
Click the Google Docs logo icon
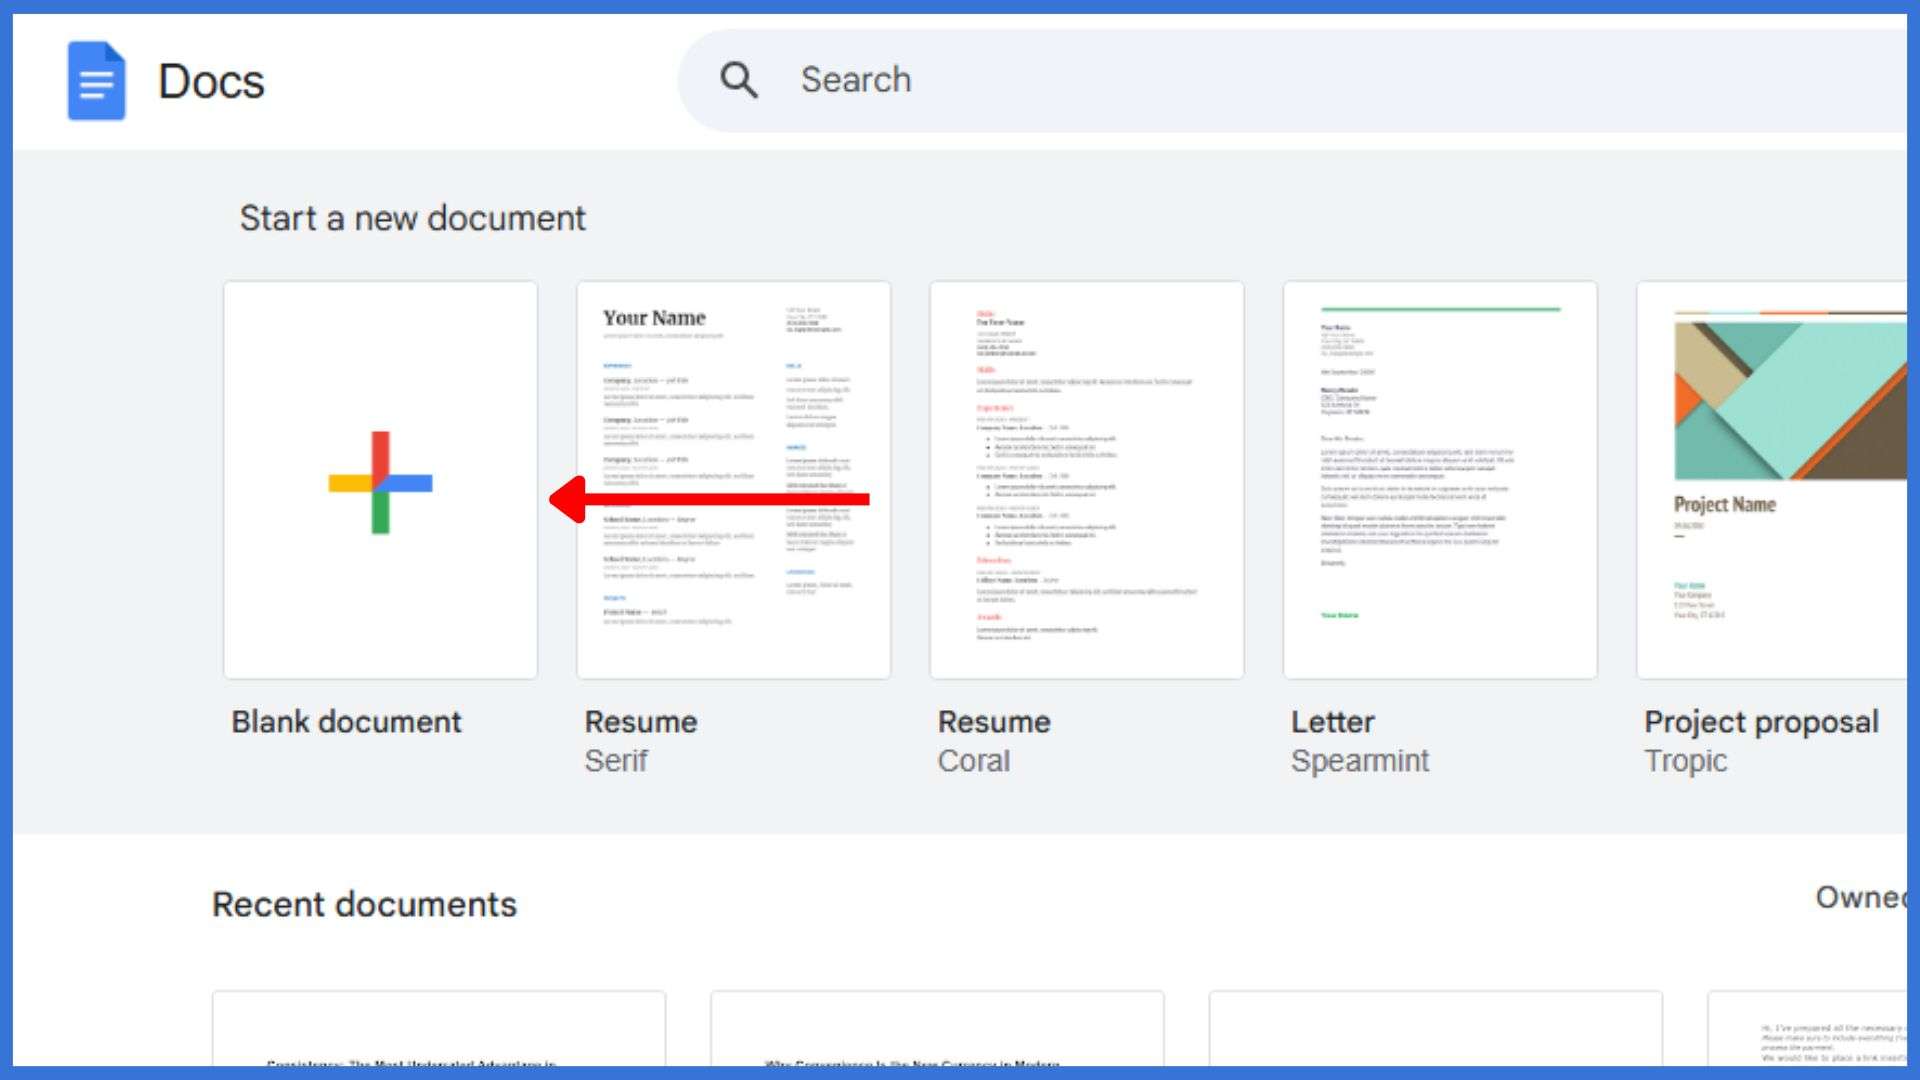(97, 82)
